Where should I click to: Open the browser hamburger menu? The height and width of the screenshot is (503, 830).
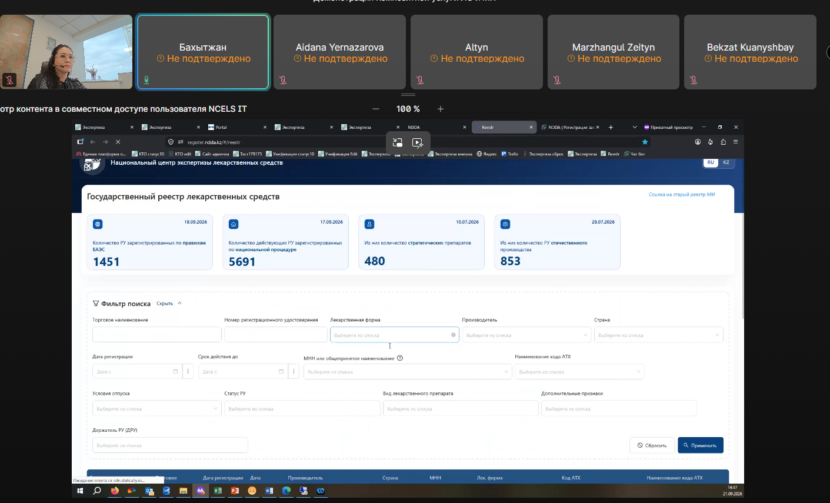(736, 142)
